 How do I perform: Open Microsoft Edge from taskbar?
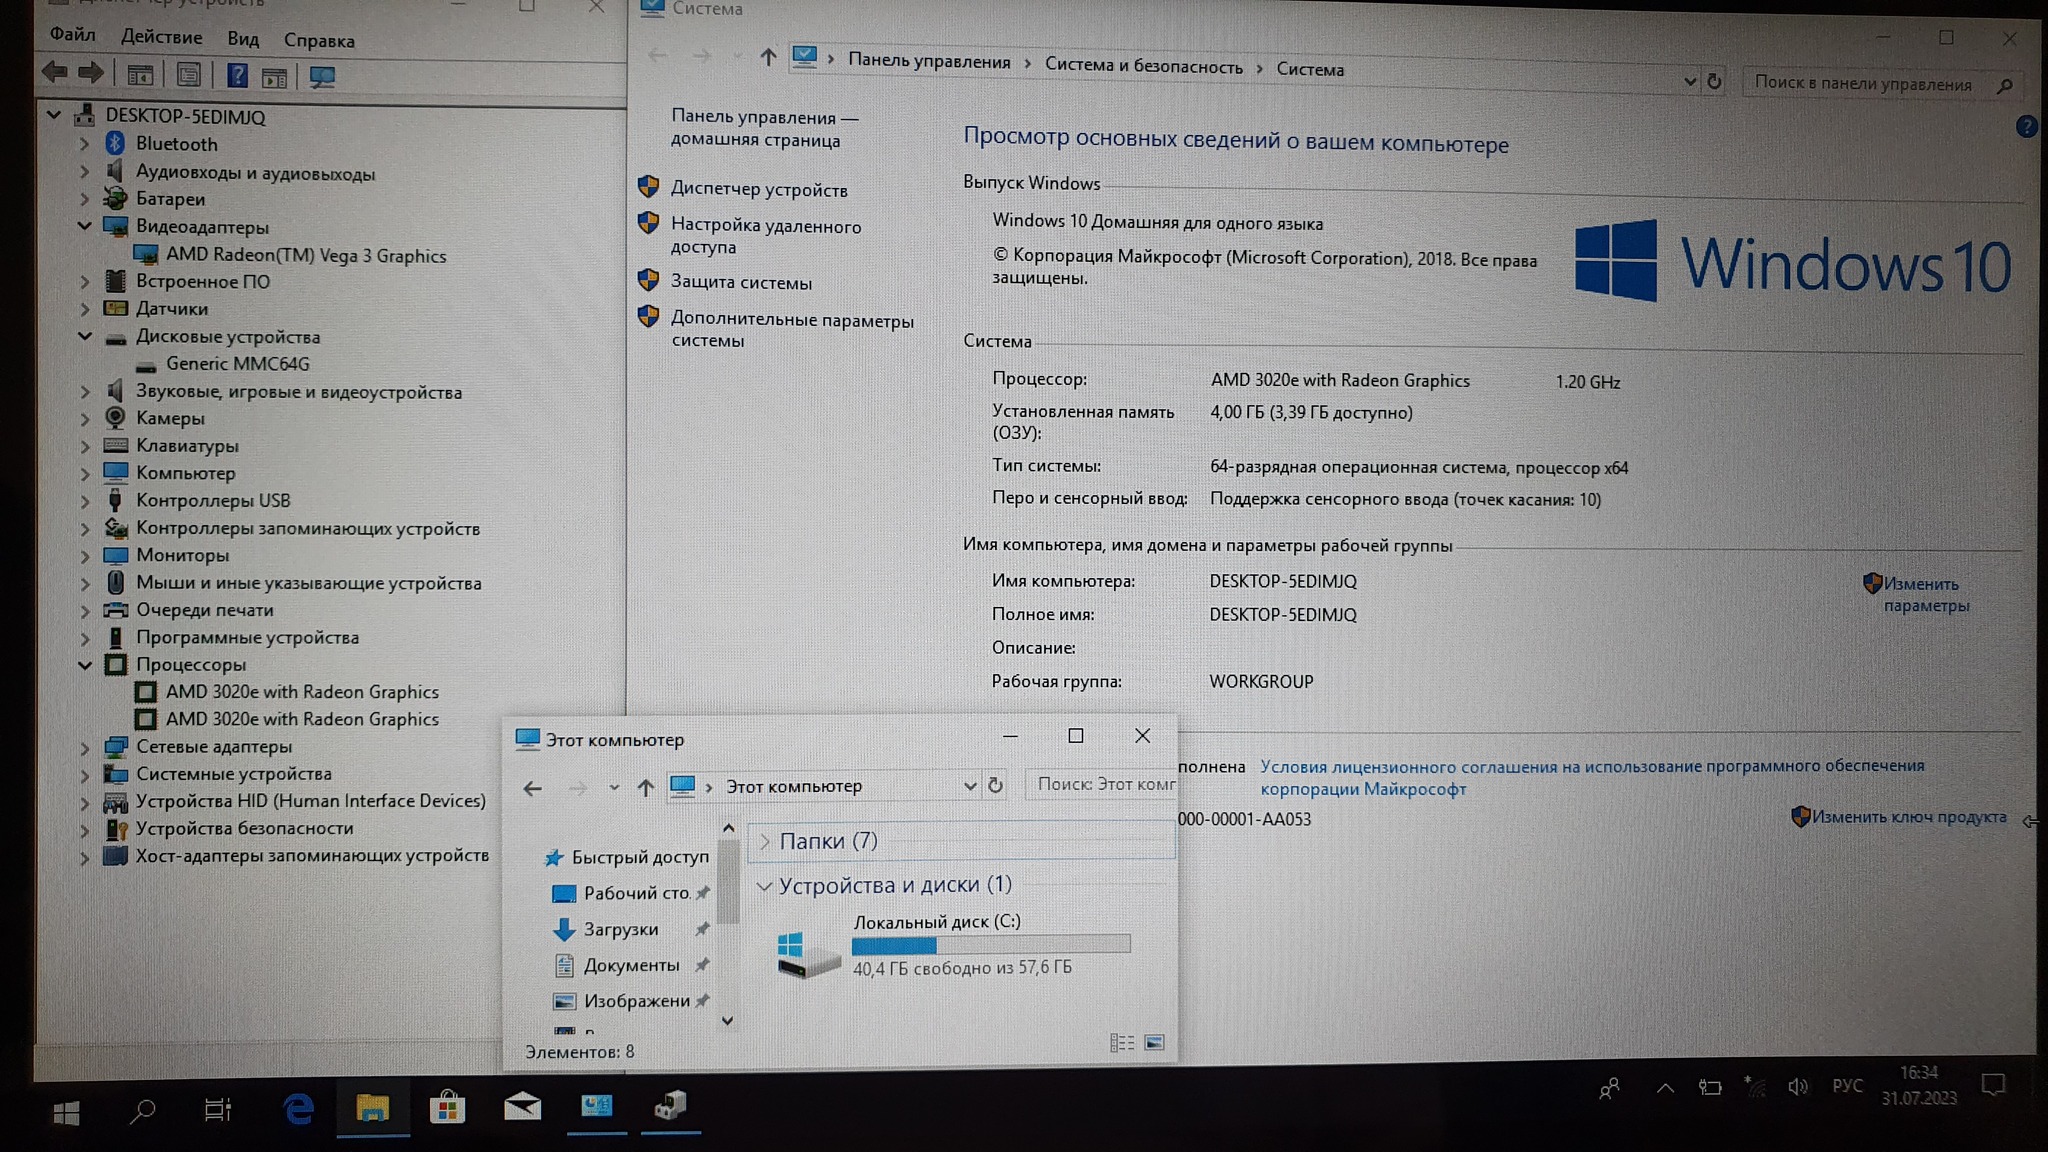pyautogui.click(x=298, y=1108)
